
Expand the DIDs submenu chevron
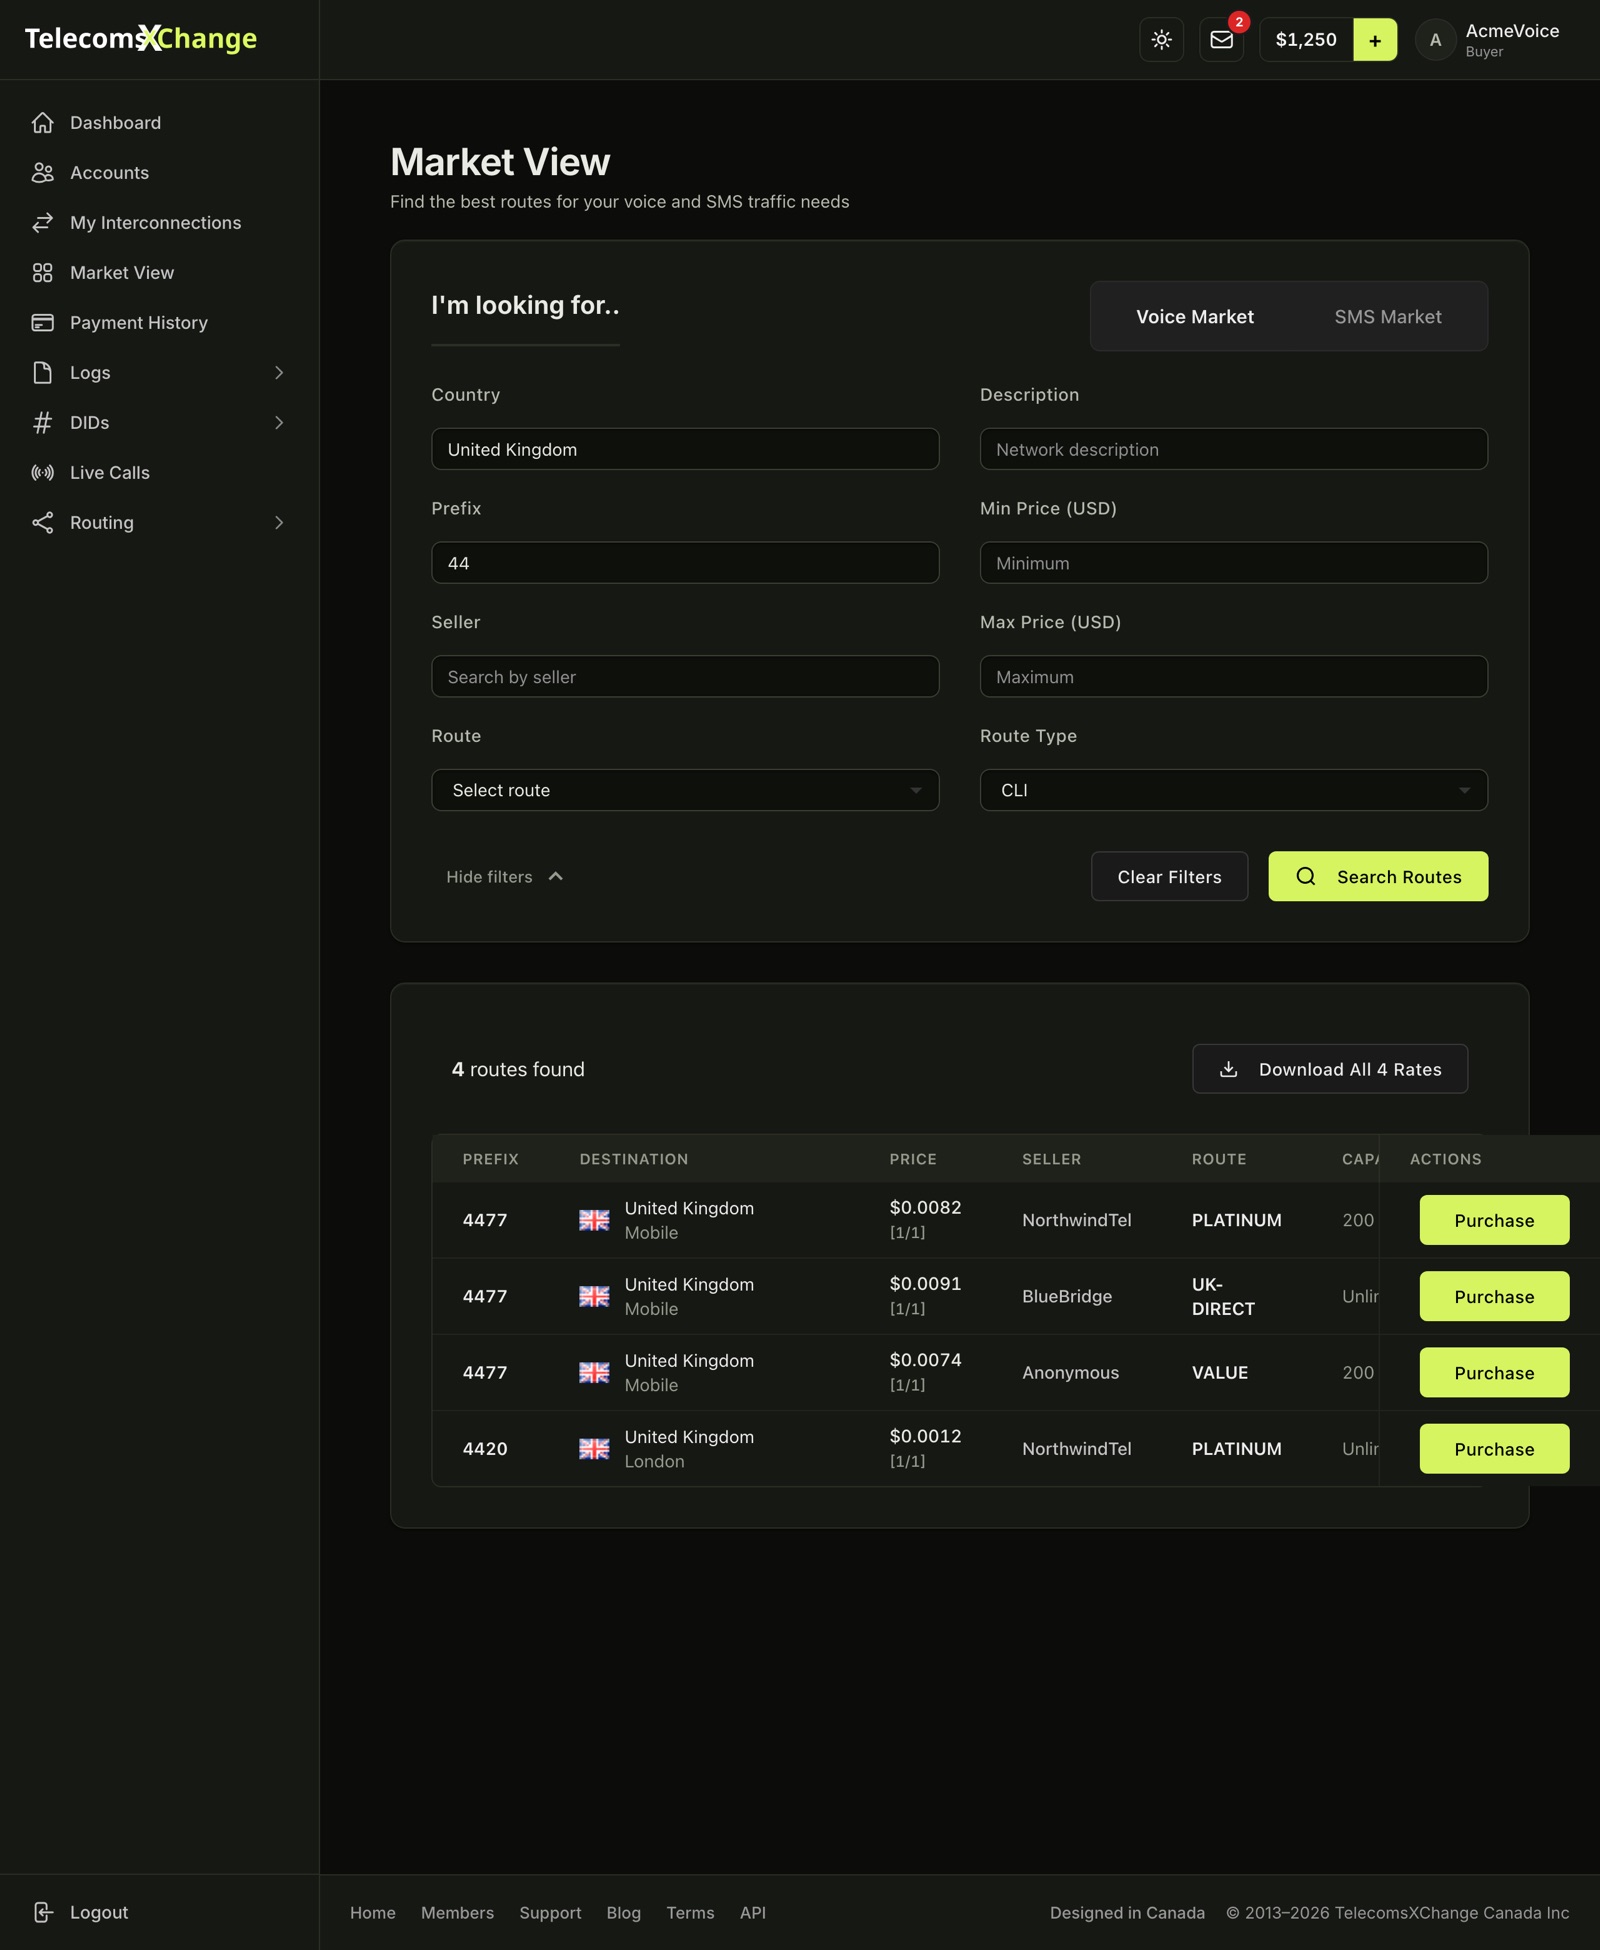279,422
